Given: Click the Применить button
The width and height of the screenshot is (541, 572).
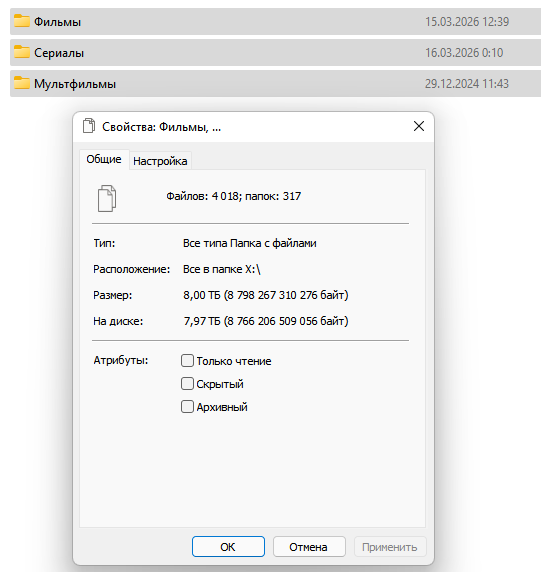Looking at the screenshot, I should pos(390,546).
